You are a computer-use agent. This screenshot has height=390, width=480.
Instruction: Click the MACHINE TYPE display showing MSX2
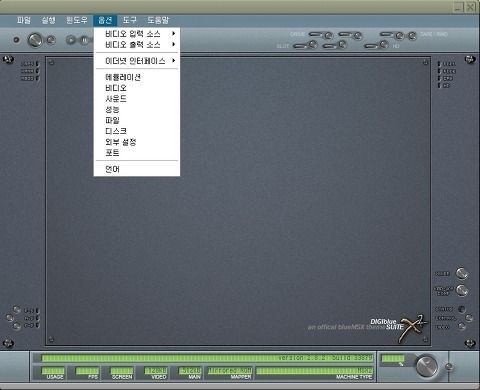point(314,371)
